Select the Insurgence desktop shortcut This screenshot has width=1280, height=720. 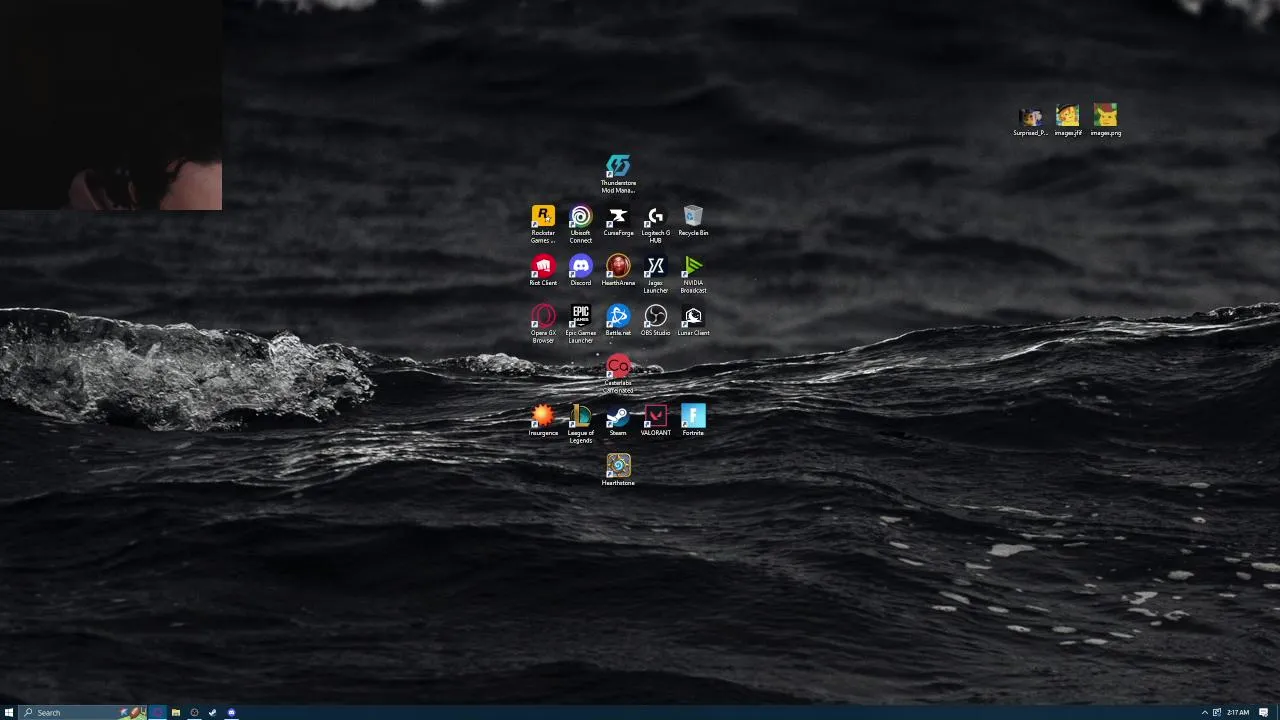(543, 421)
